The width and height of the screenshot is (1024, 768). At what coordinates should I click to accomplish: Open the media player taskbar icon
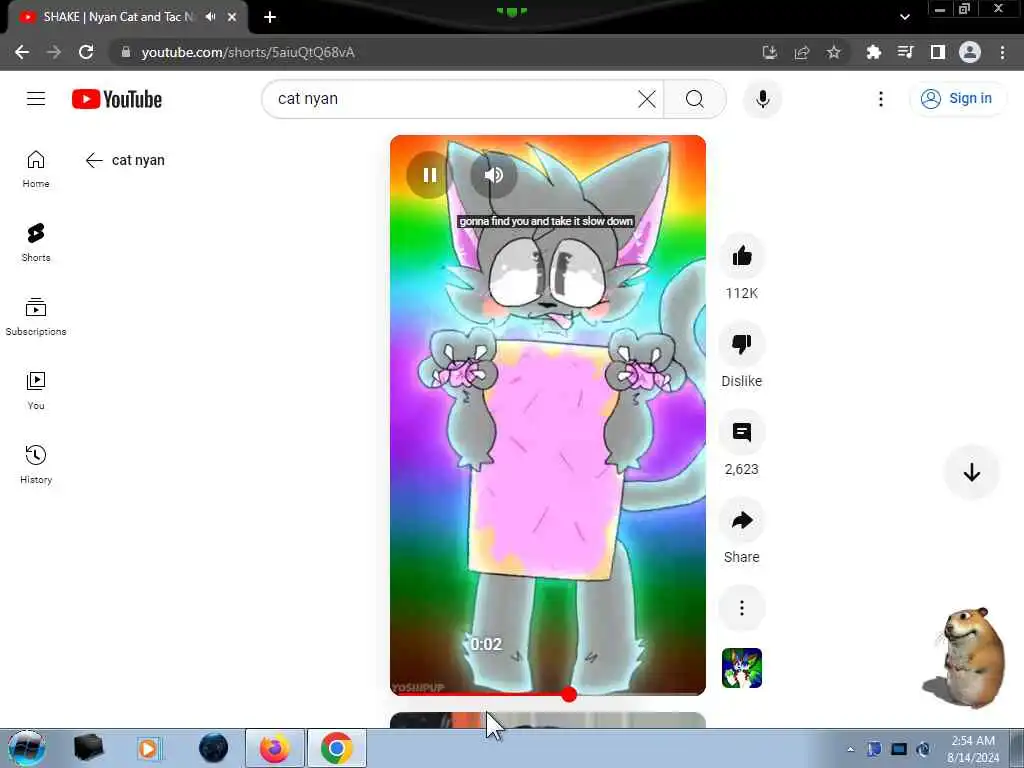point(148,748)
